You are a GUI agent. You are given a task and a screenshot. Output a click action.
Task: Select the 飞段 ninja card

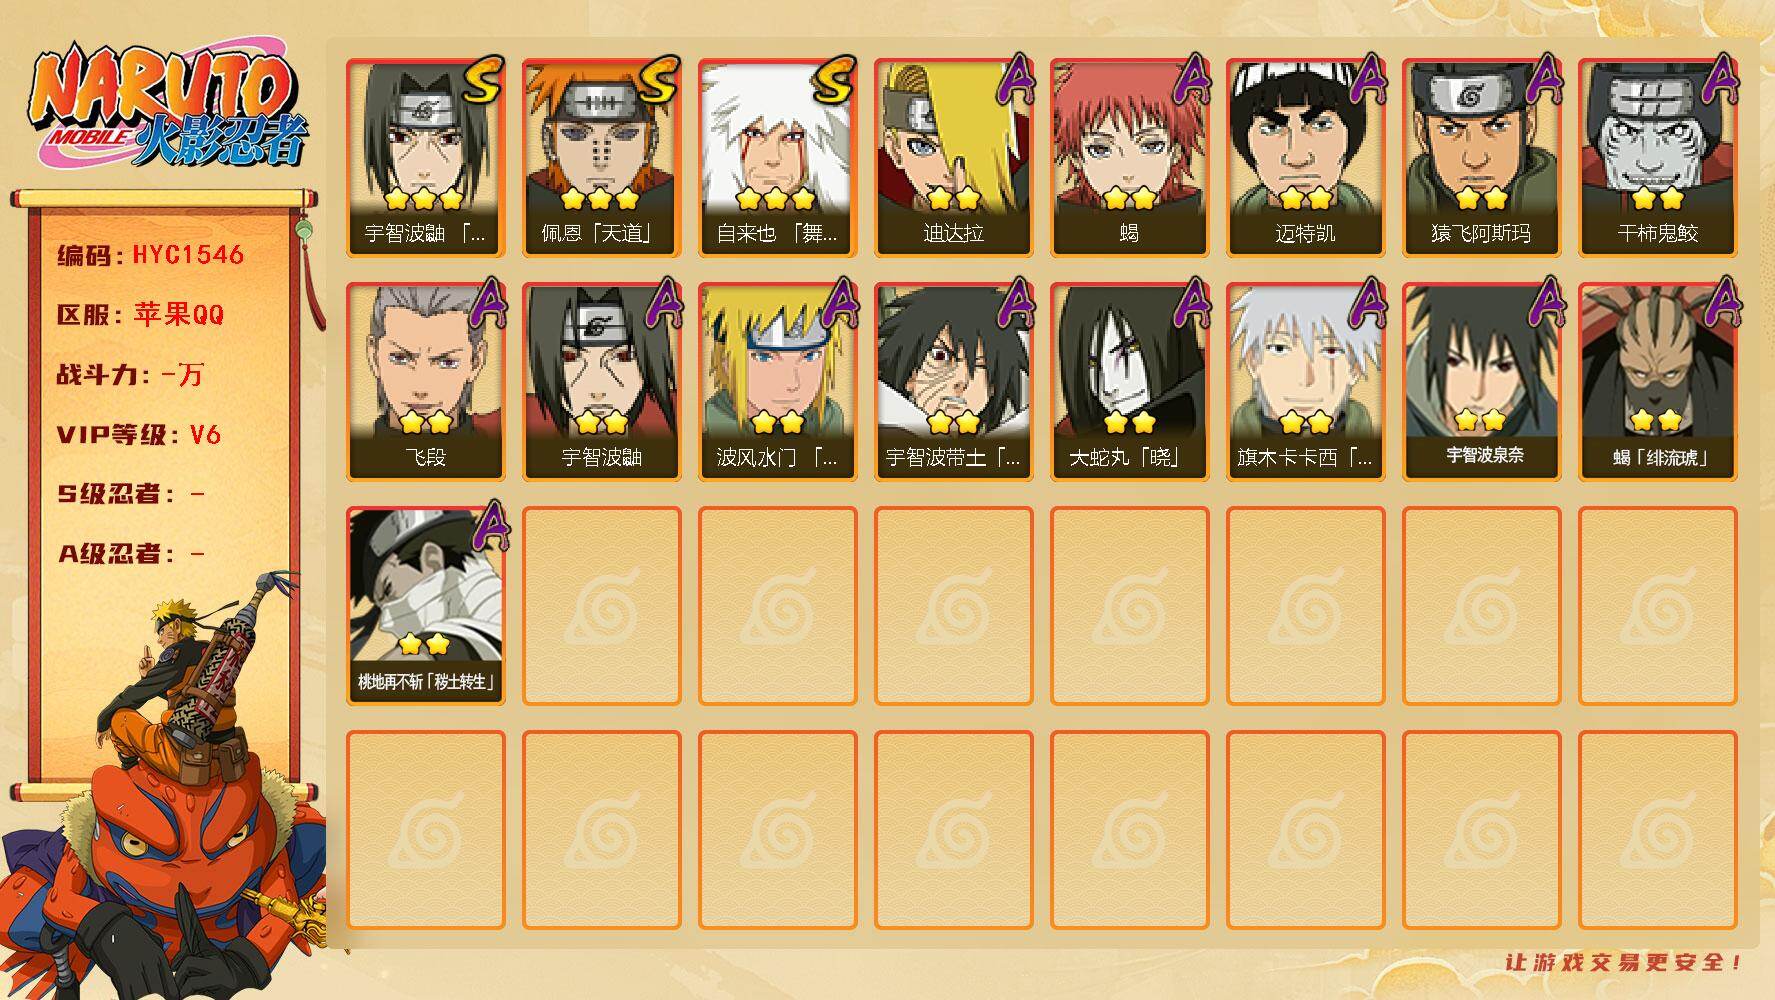[x=425, y=382]
